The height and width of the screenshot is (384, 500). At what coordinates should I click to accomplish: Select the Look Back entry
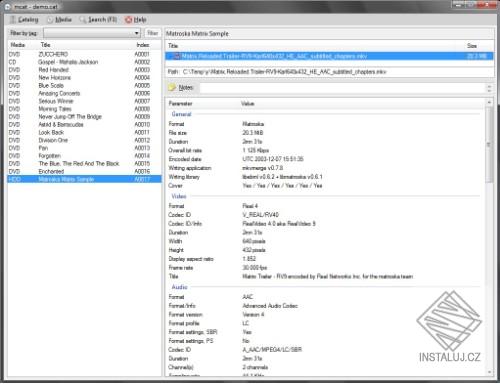pyautogui.click(x=84, y=132)
